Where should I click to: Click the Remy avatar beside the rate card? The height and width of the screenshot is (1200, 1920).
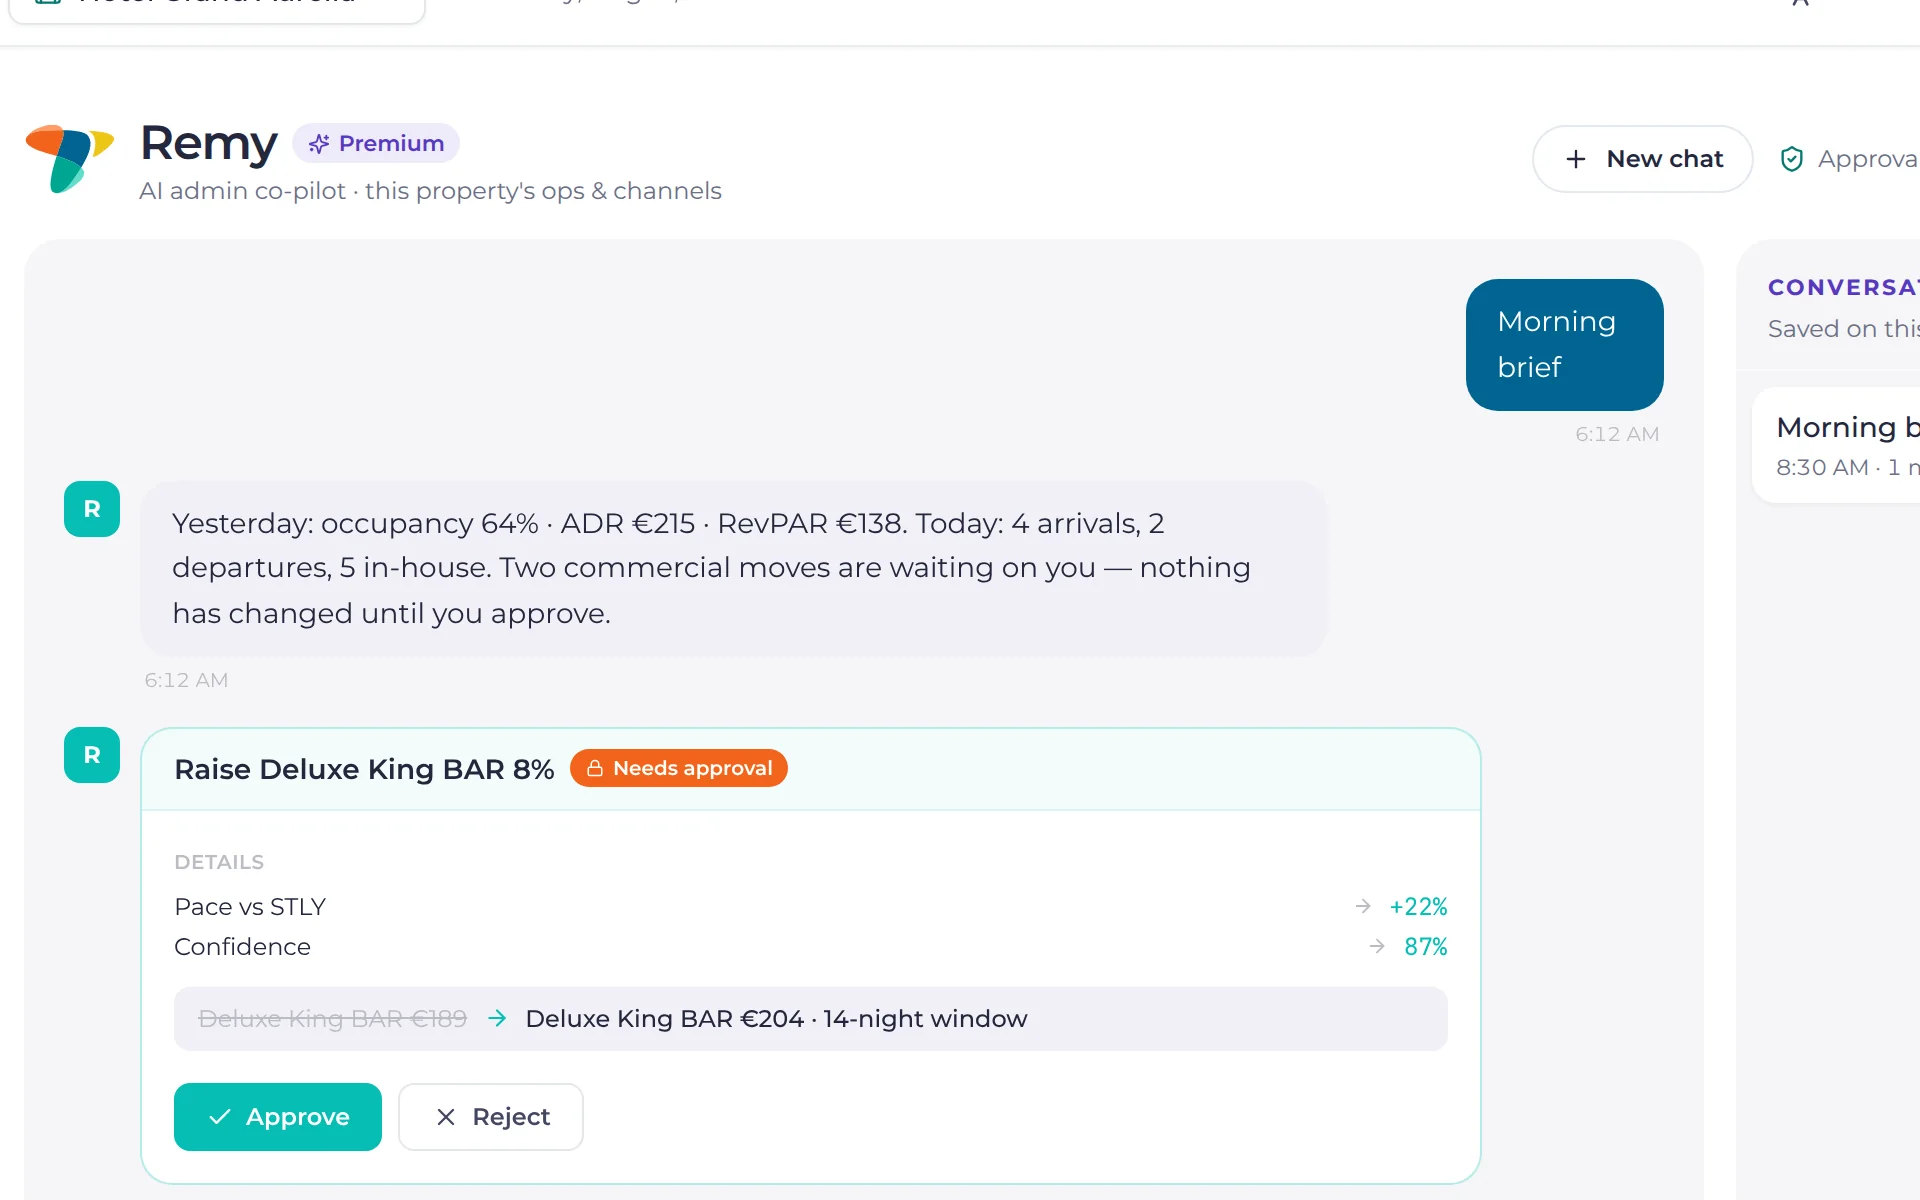[x=92, y=755]
